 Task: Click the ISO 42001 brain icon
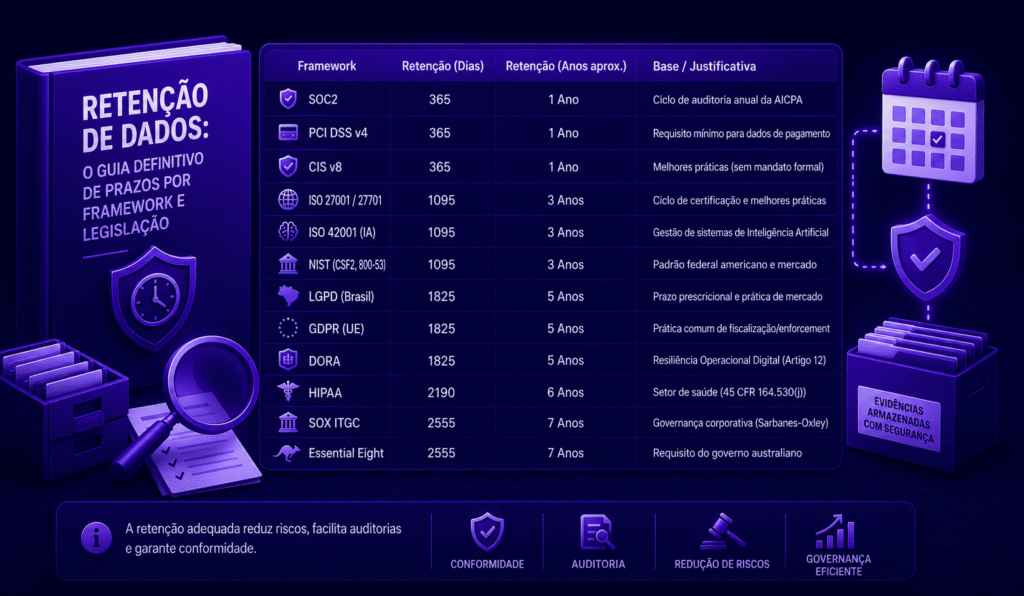288,232
